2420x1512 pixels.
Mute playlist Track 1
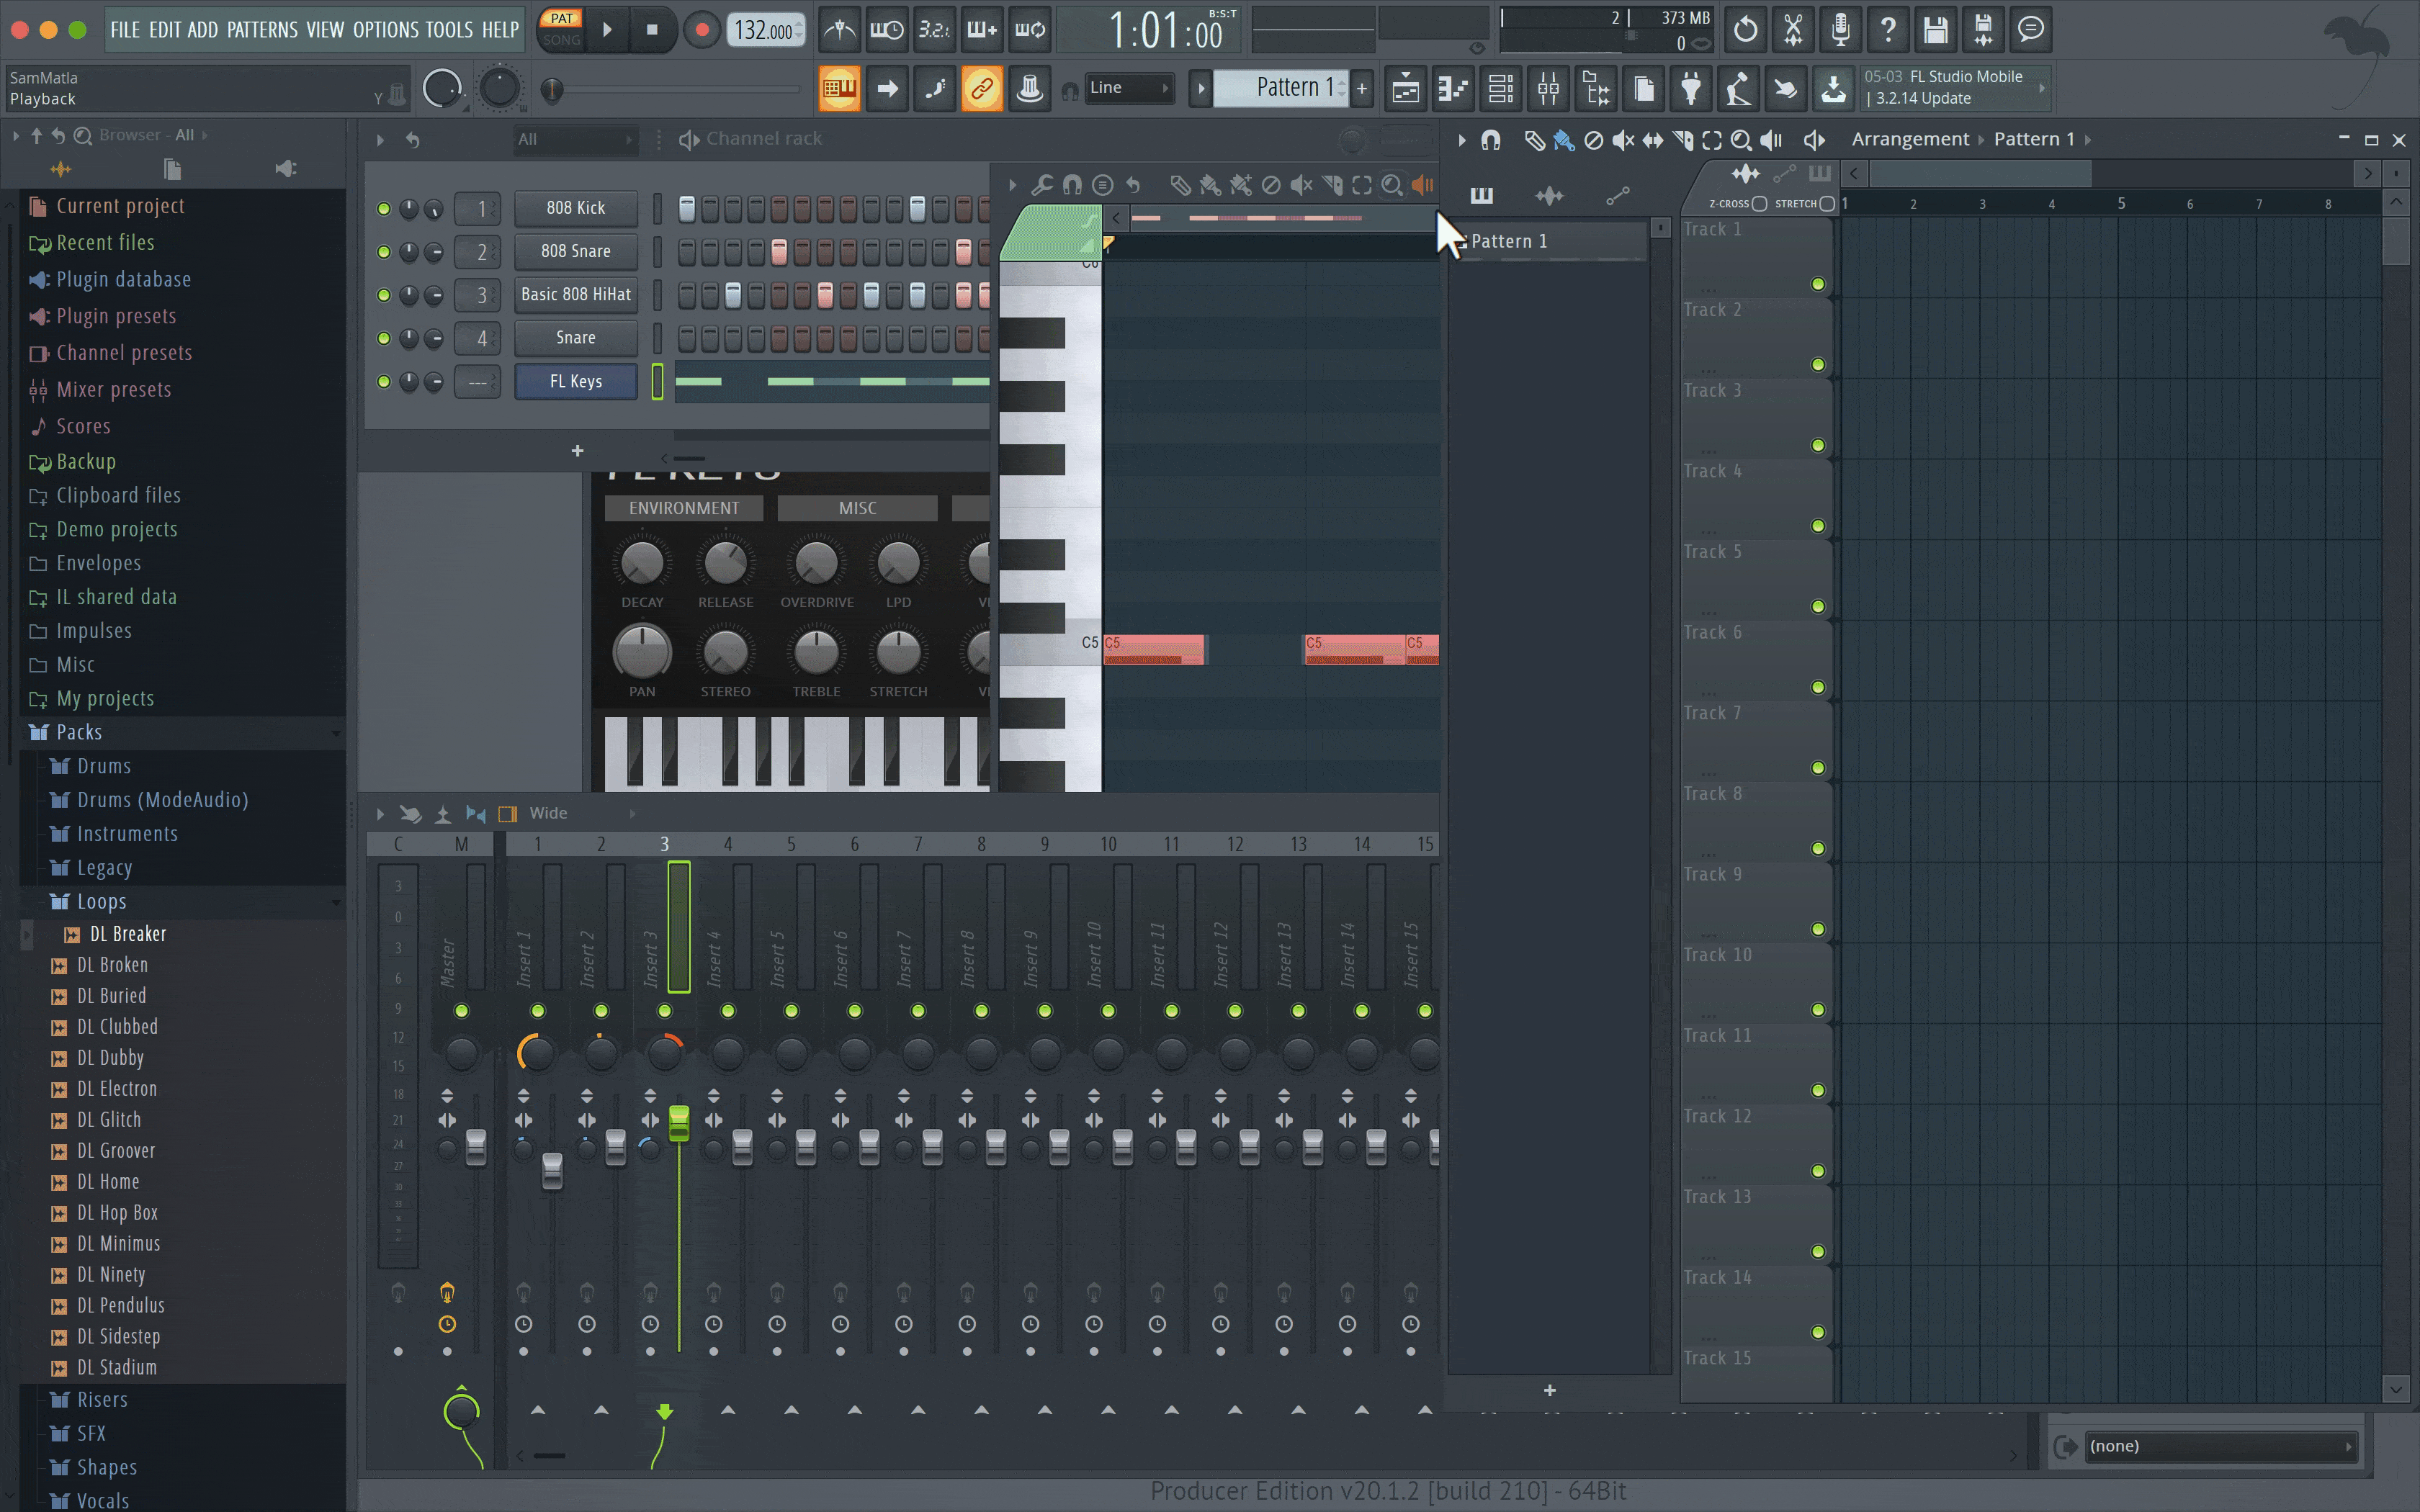click(x=1818, y=284)
